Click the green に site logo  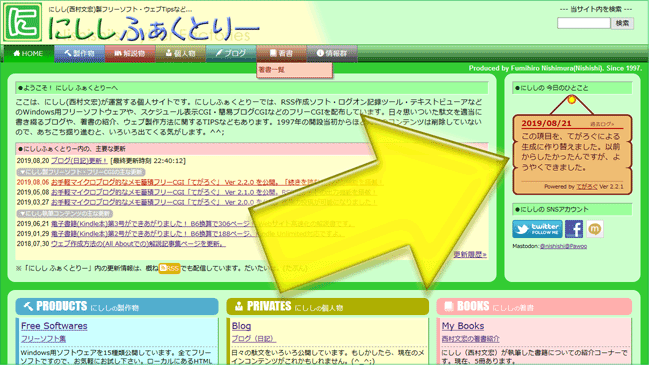[22, 22]
